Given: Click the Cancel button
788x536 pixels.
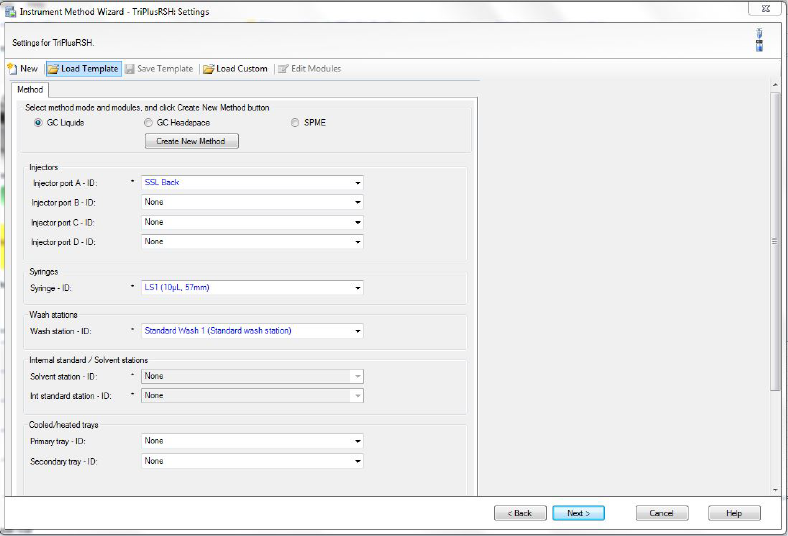Looking at the screenshot, I should tap(662, 513).
